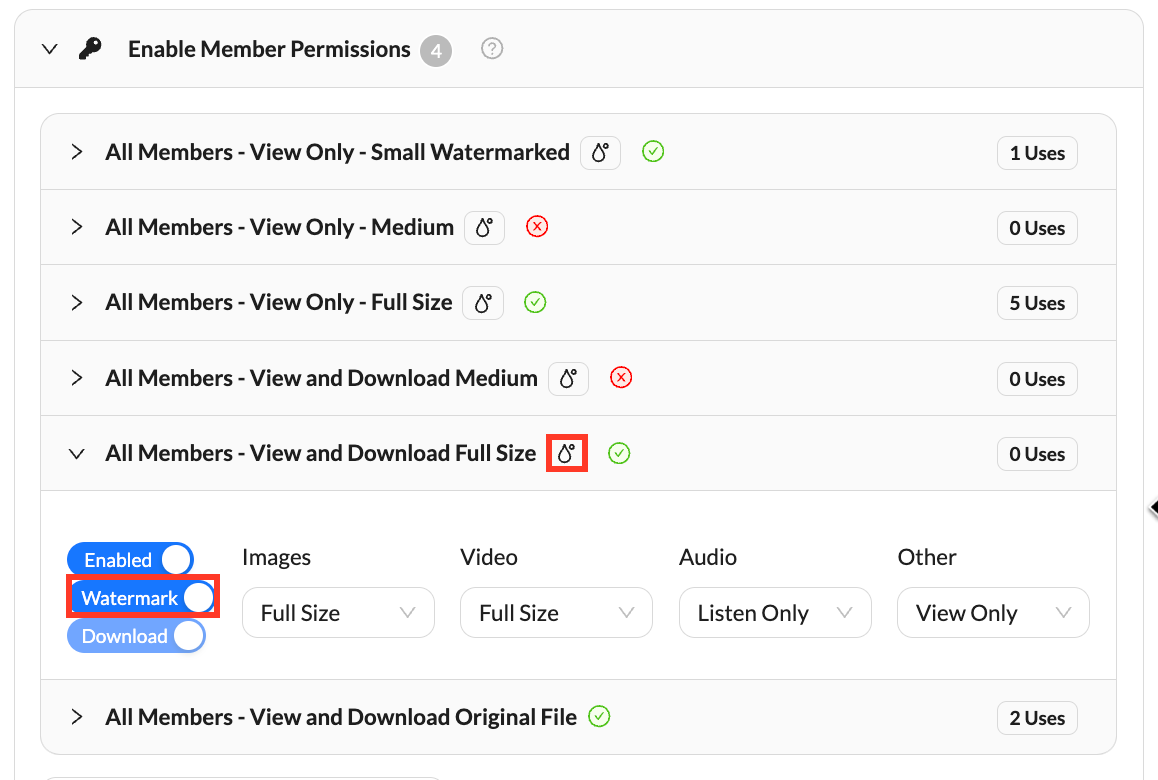
Task: Expand View and Download Original File row
Action: coord(76,717)
